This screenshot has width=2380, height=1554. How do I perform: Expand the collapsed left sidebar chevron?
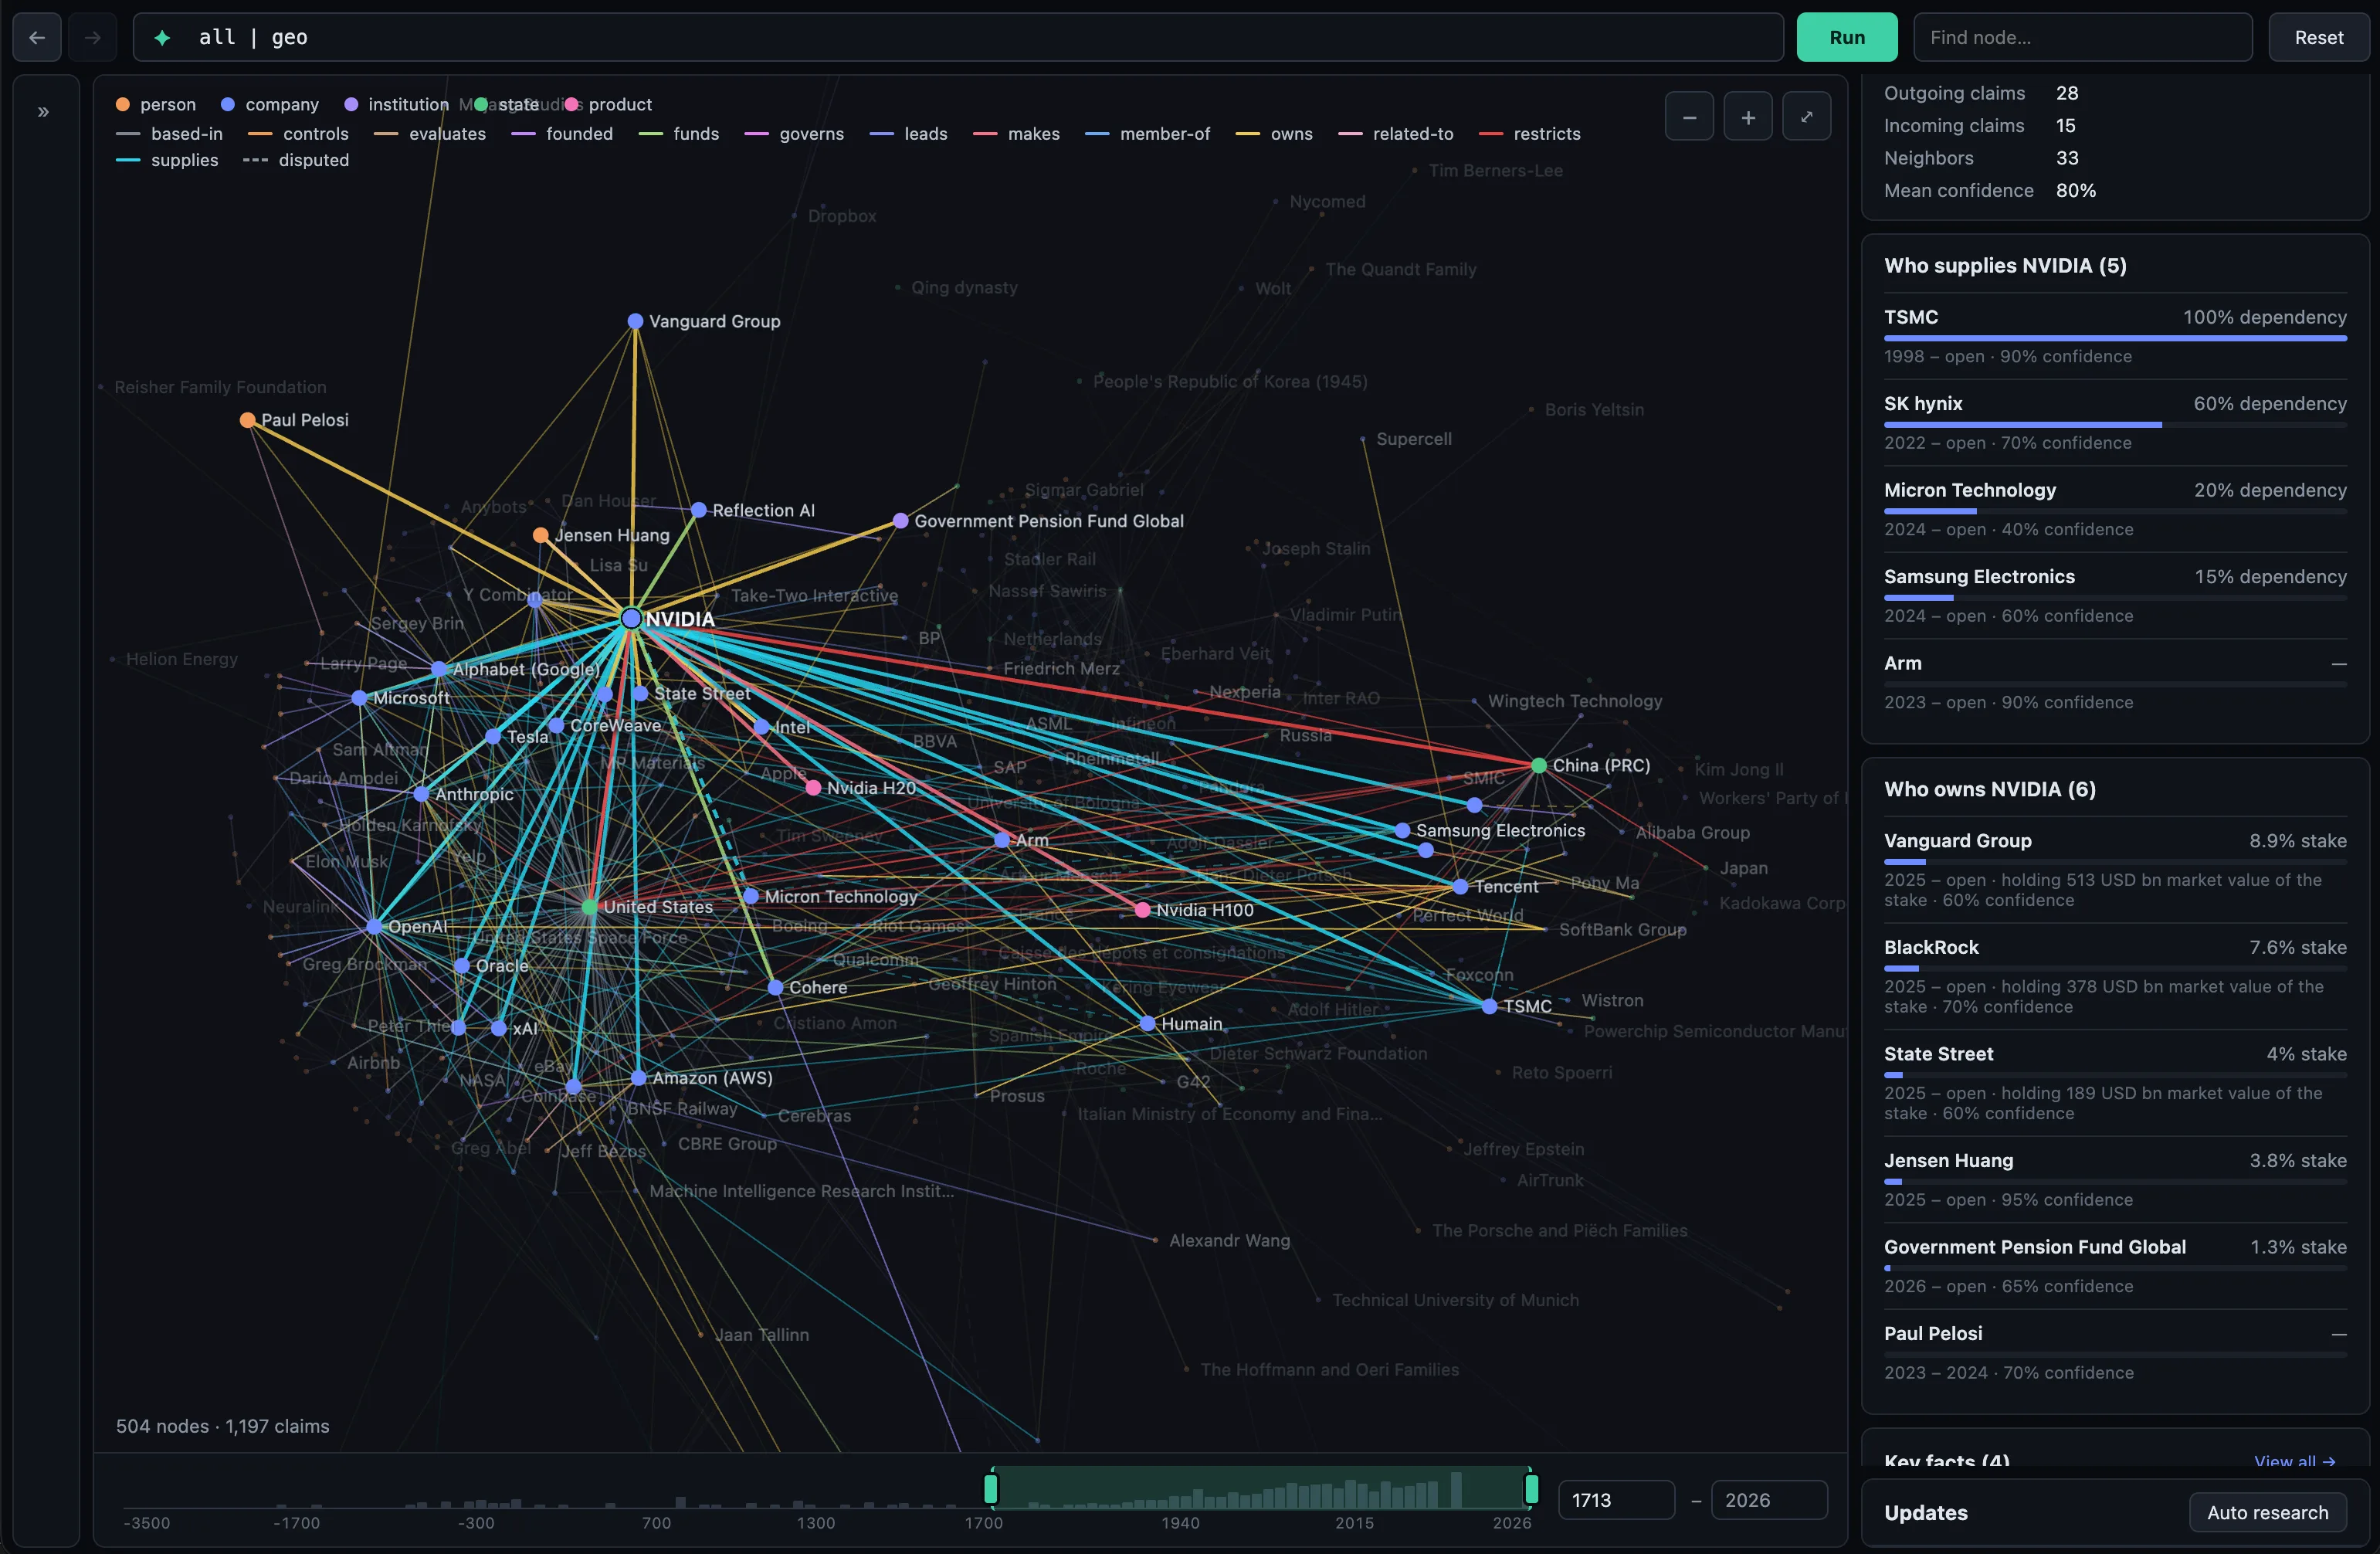click(43, 112)
